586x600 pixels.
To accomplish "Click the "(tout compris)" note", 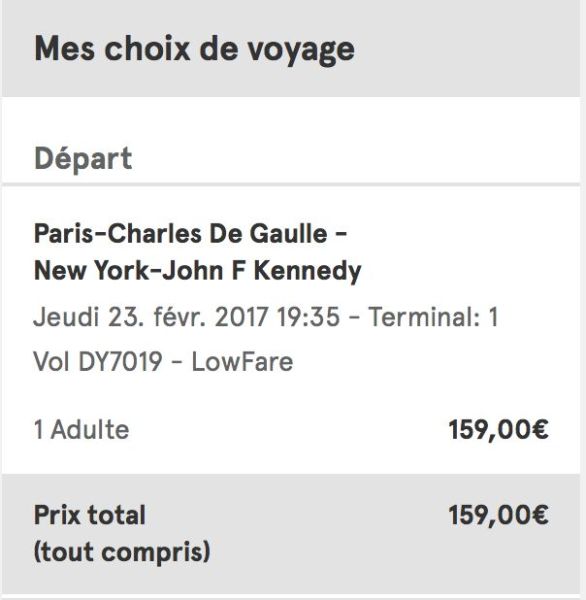I will 122,552.
